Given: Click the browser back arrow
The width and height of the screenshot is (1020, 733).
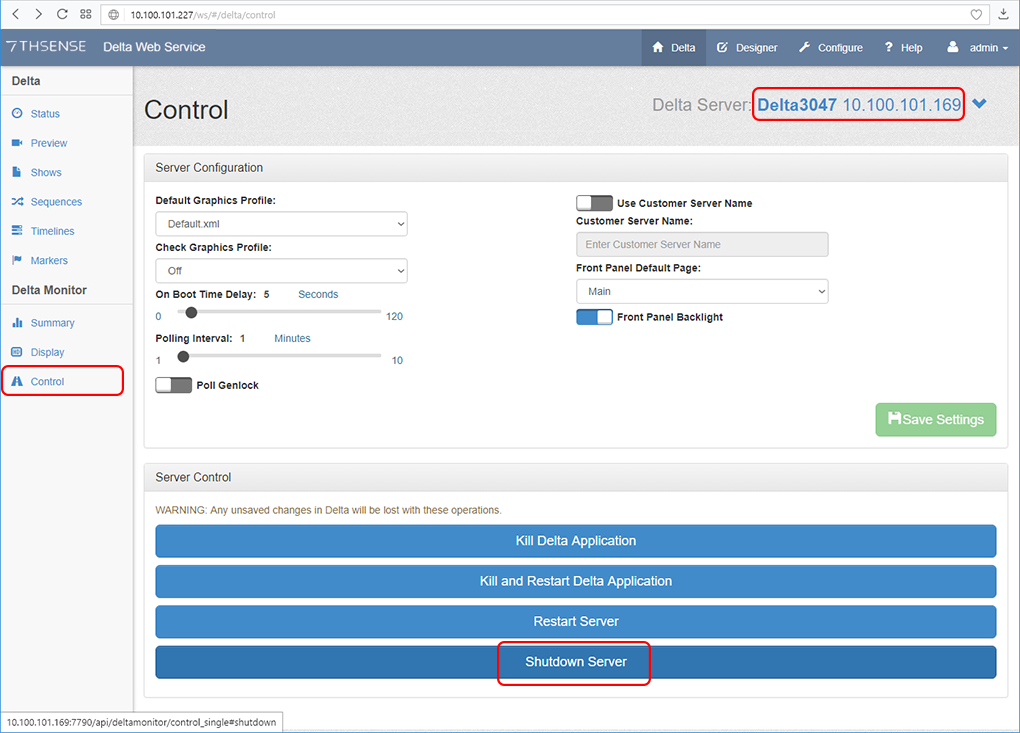Looking at the screenshot, I should (16, 14).
